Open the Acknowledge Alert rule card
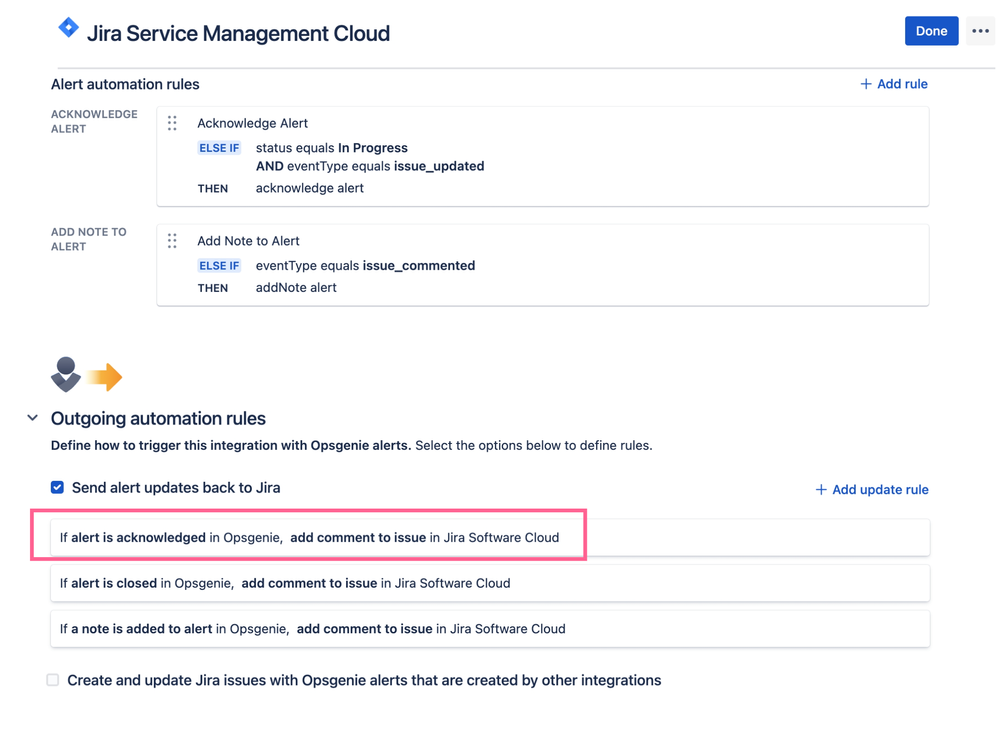The image size is (999, 739). 543,156
